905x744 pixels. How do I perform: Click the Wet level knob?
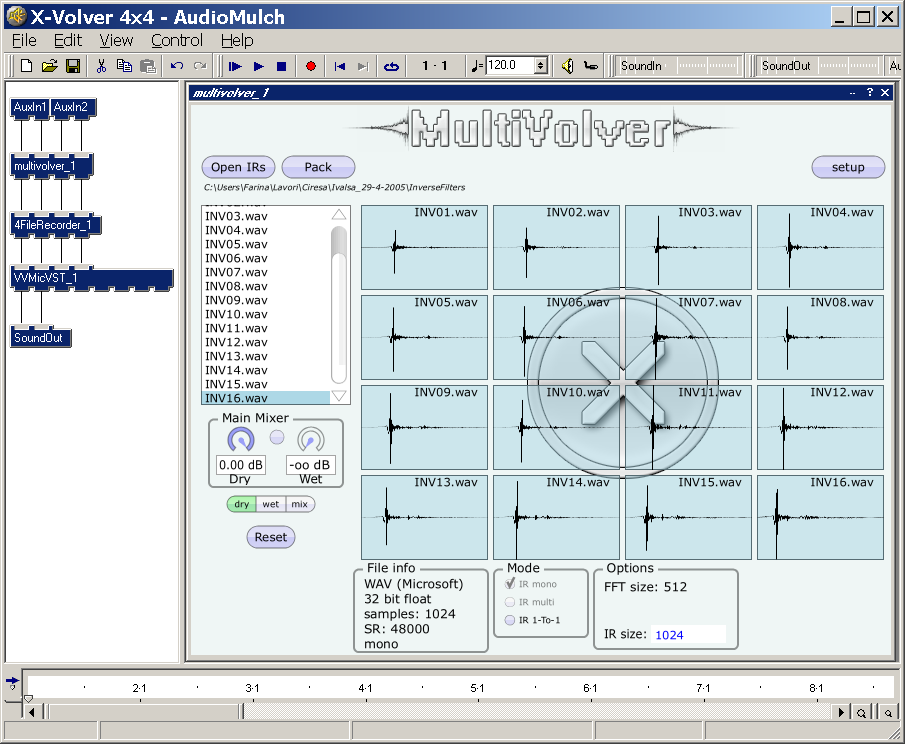point(311,440)
